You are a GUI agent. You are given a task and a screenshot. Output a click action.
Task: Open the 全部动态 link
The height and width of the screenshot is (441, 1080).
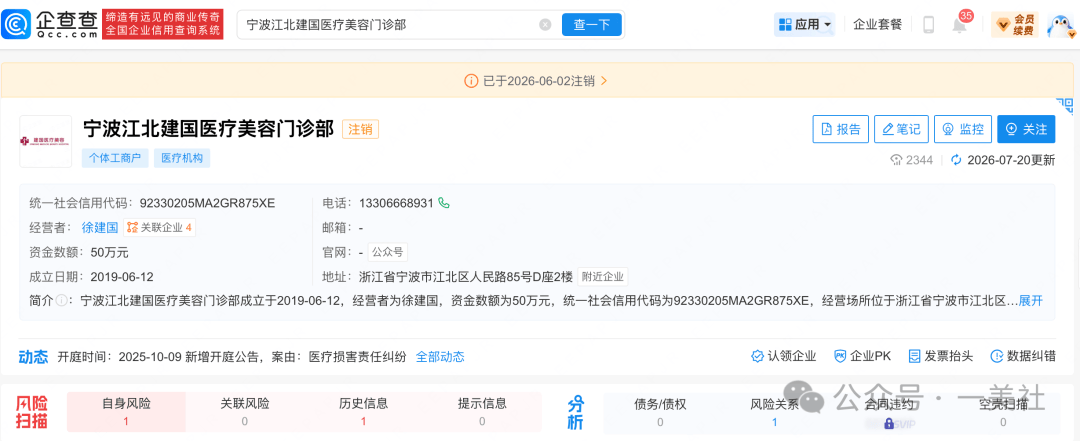[x=440, y=356]
